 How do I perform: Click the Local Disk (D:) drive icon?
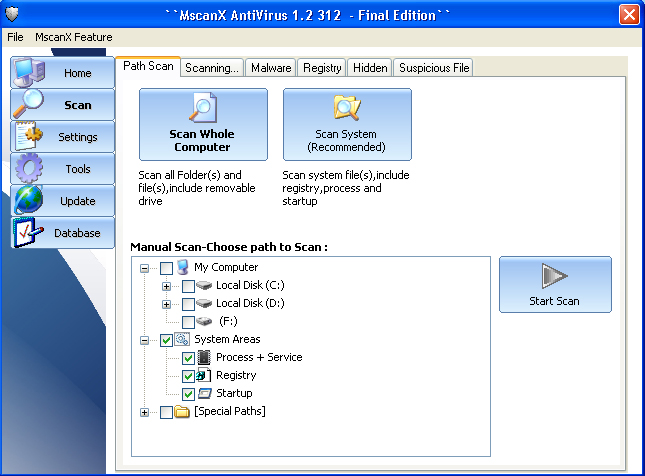click(204, 303)
